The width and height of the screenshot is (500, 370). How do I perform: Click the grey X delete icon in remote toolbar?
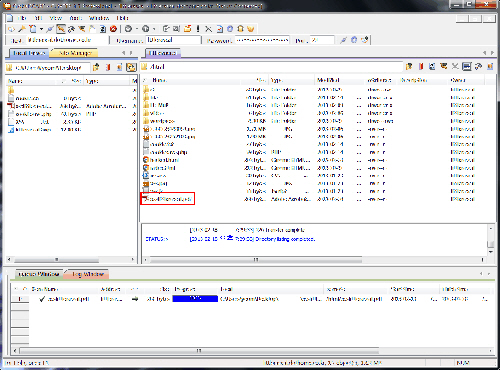point(455,67)
